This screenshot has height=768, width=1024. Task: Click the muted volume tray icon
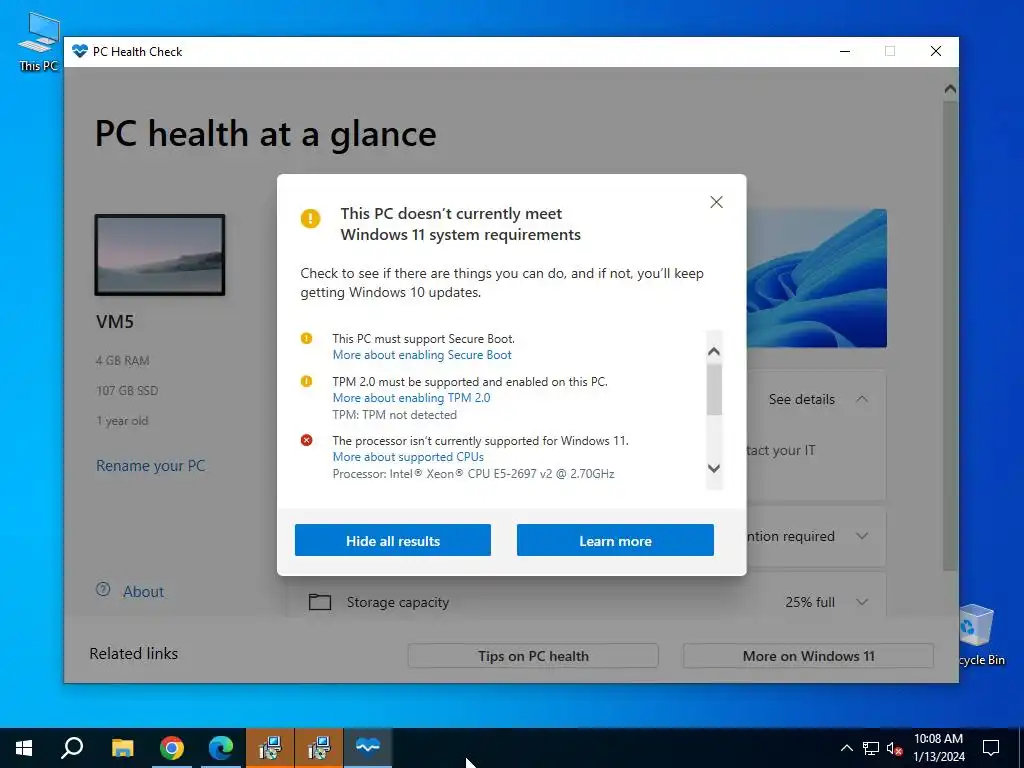[x=895, y=748]
